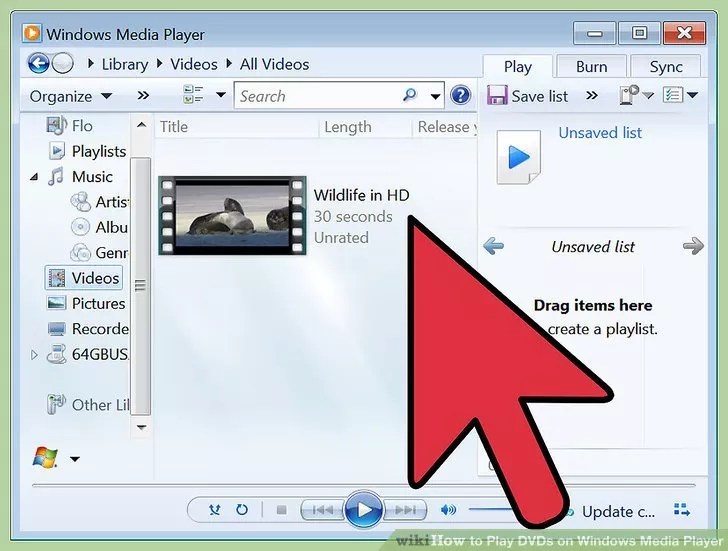Screen dimensions: 728x551
Task: Select Library in the breadcrumb
Action: click(125, 64)
